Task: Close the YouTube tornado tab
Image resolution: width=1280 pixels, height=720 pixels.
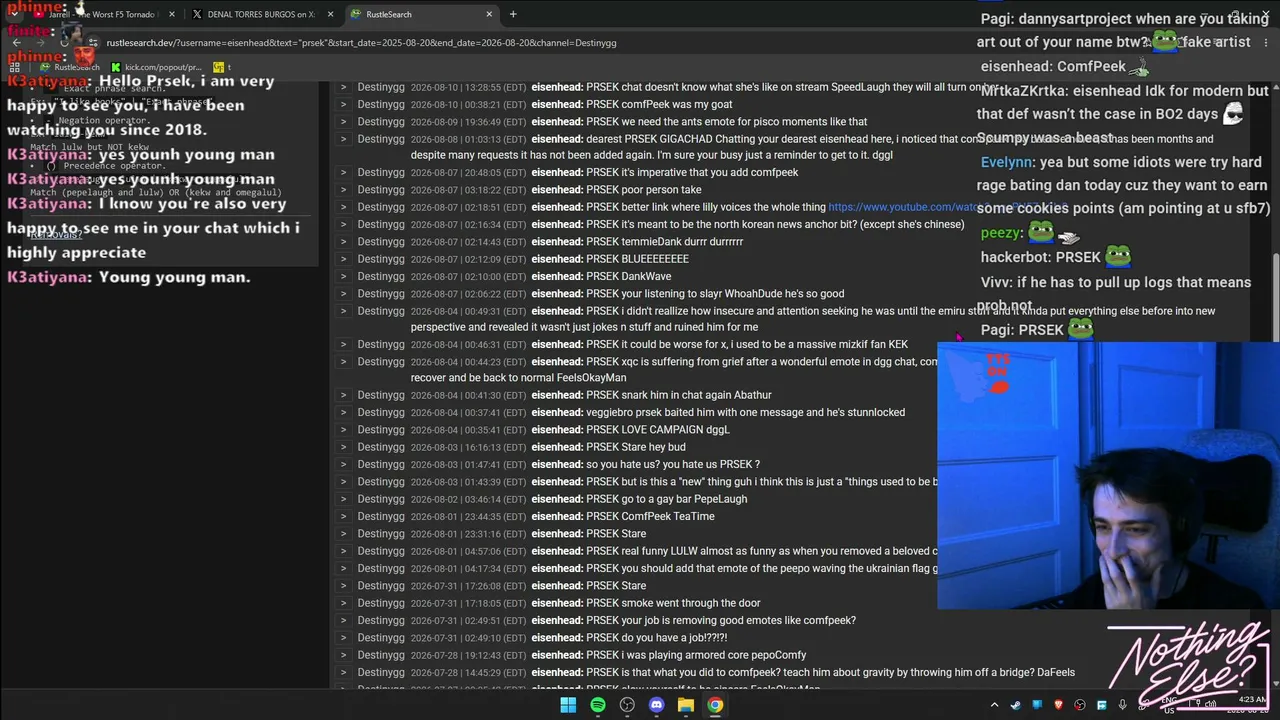Action: [172, 14]
